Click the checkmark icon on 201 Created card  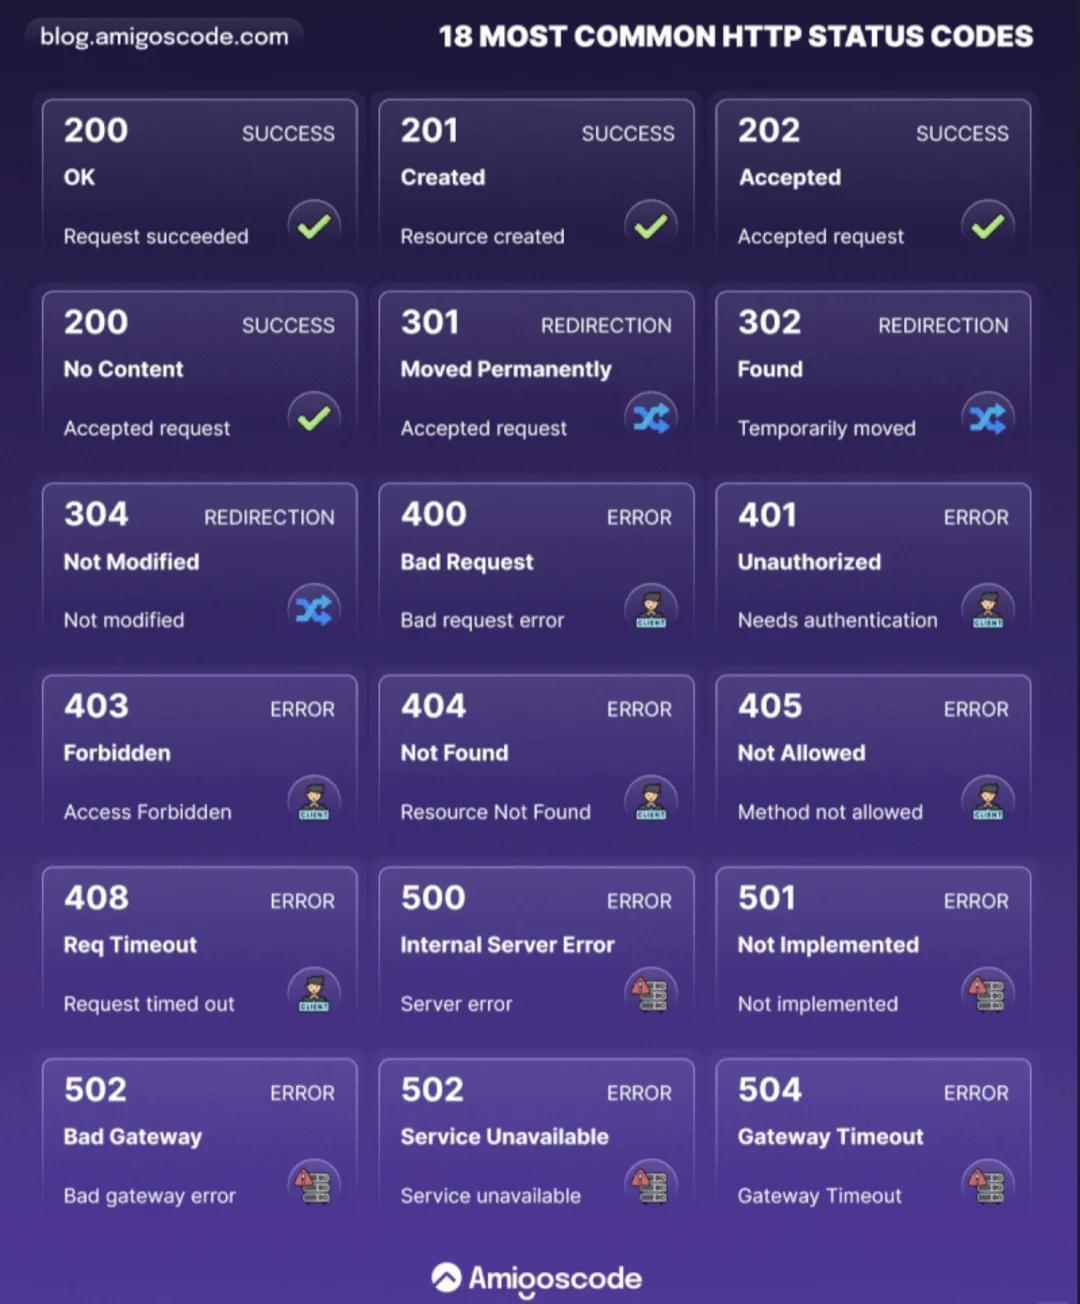tap(651, 226)
